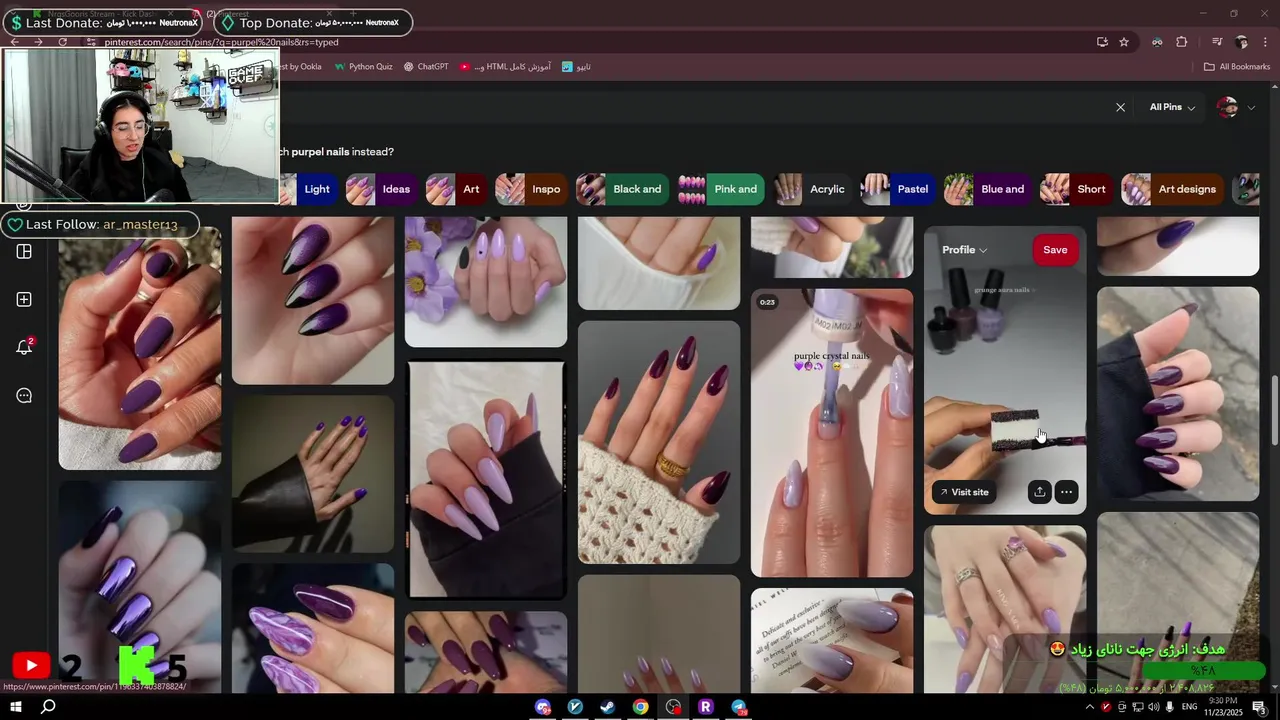Screen dimensions: 1280x720
Task: Click Visit site on hovered pin
Action: click(964, 492)
